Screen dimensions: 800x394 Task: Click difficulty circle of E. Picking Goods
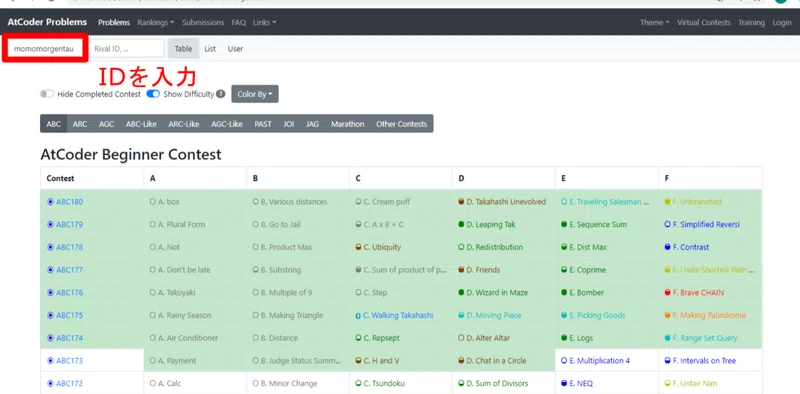coord(564,315)
